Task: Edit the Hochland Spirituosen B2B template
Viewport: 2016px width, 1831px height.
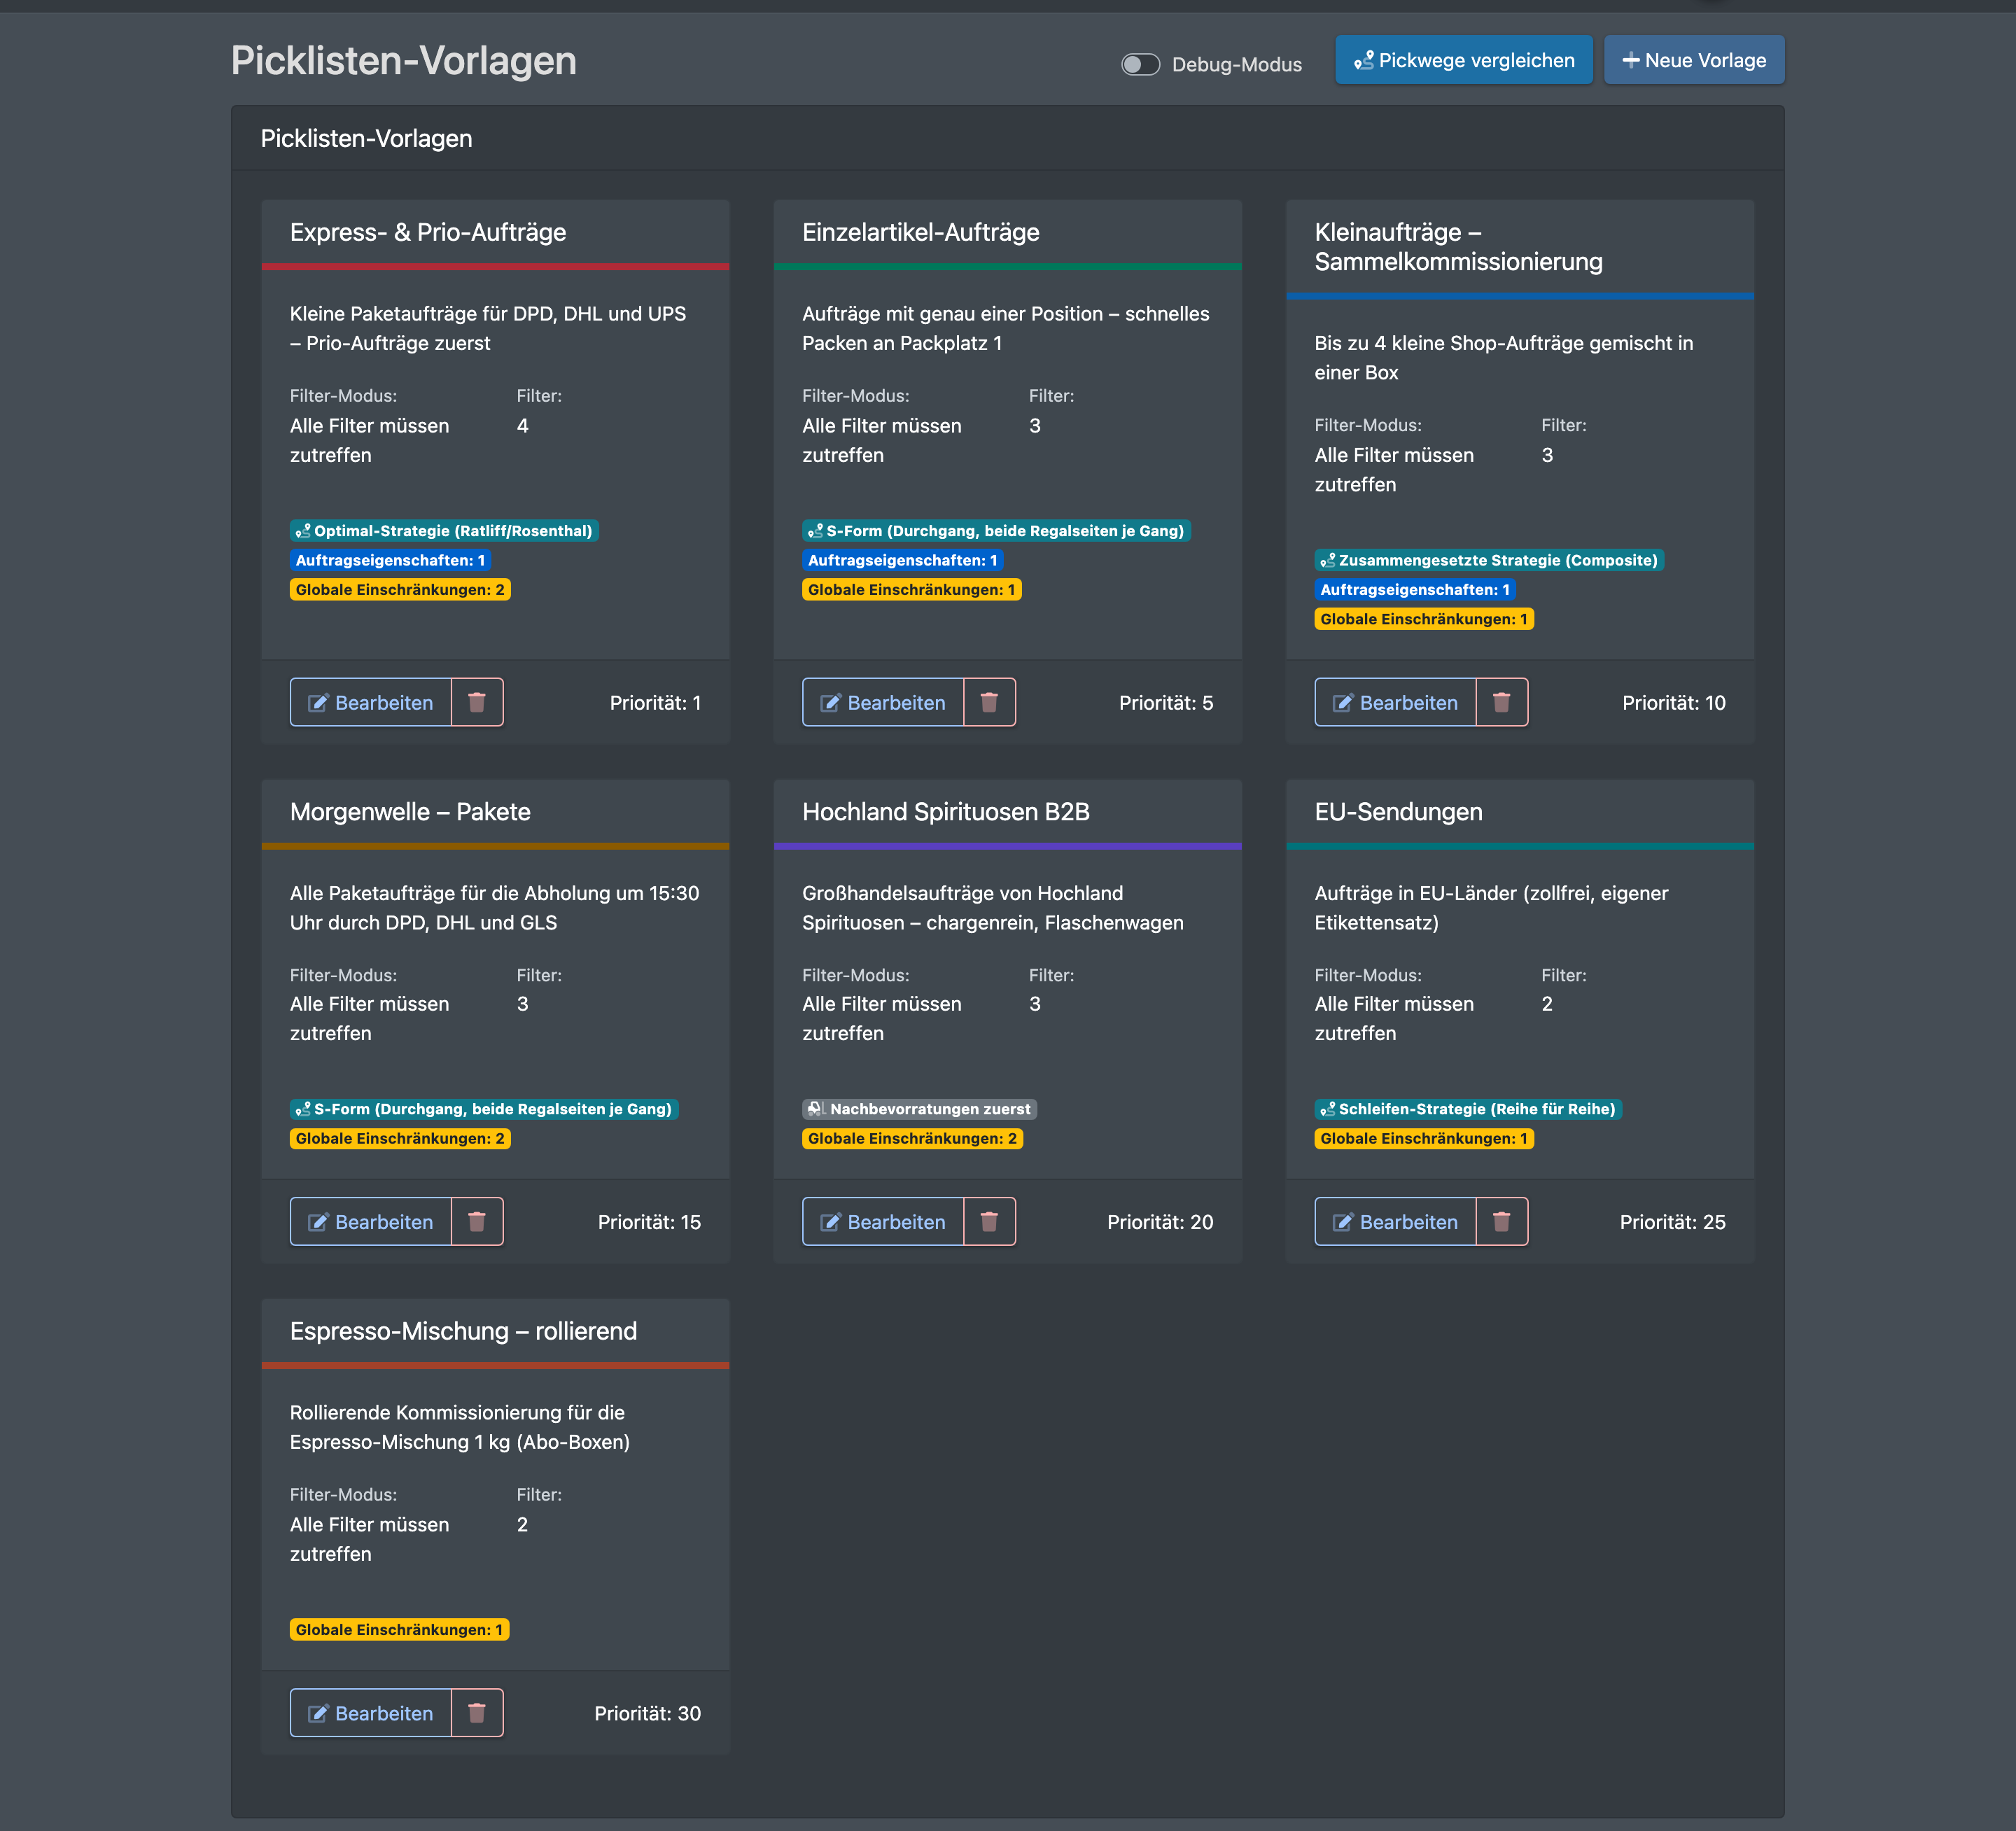Action: [x=883, y=1221]
